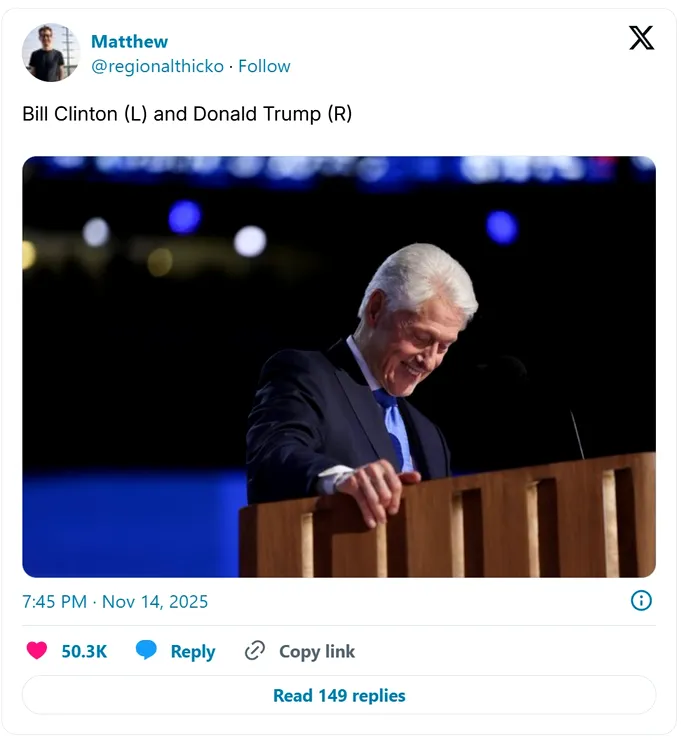Click the X logo icon
Image resolution: width=700 pixels, height=755 pixels.
(x=641, y=38)
